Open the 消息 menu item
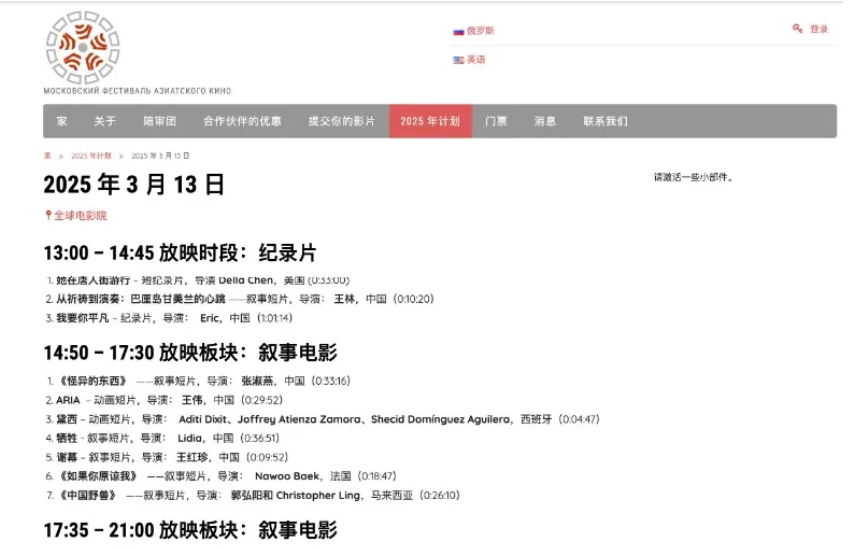The image size is (857, 549). [545, 122]
